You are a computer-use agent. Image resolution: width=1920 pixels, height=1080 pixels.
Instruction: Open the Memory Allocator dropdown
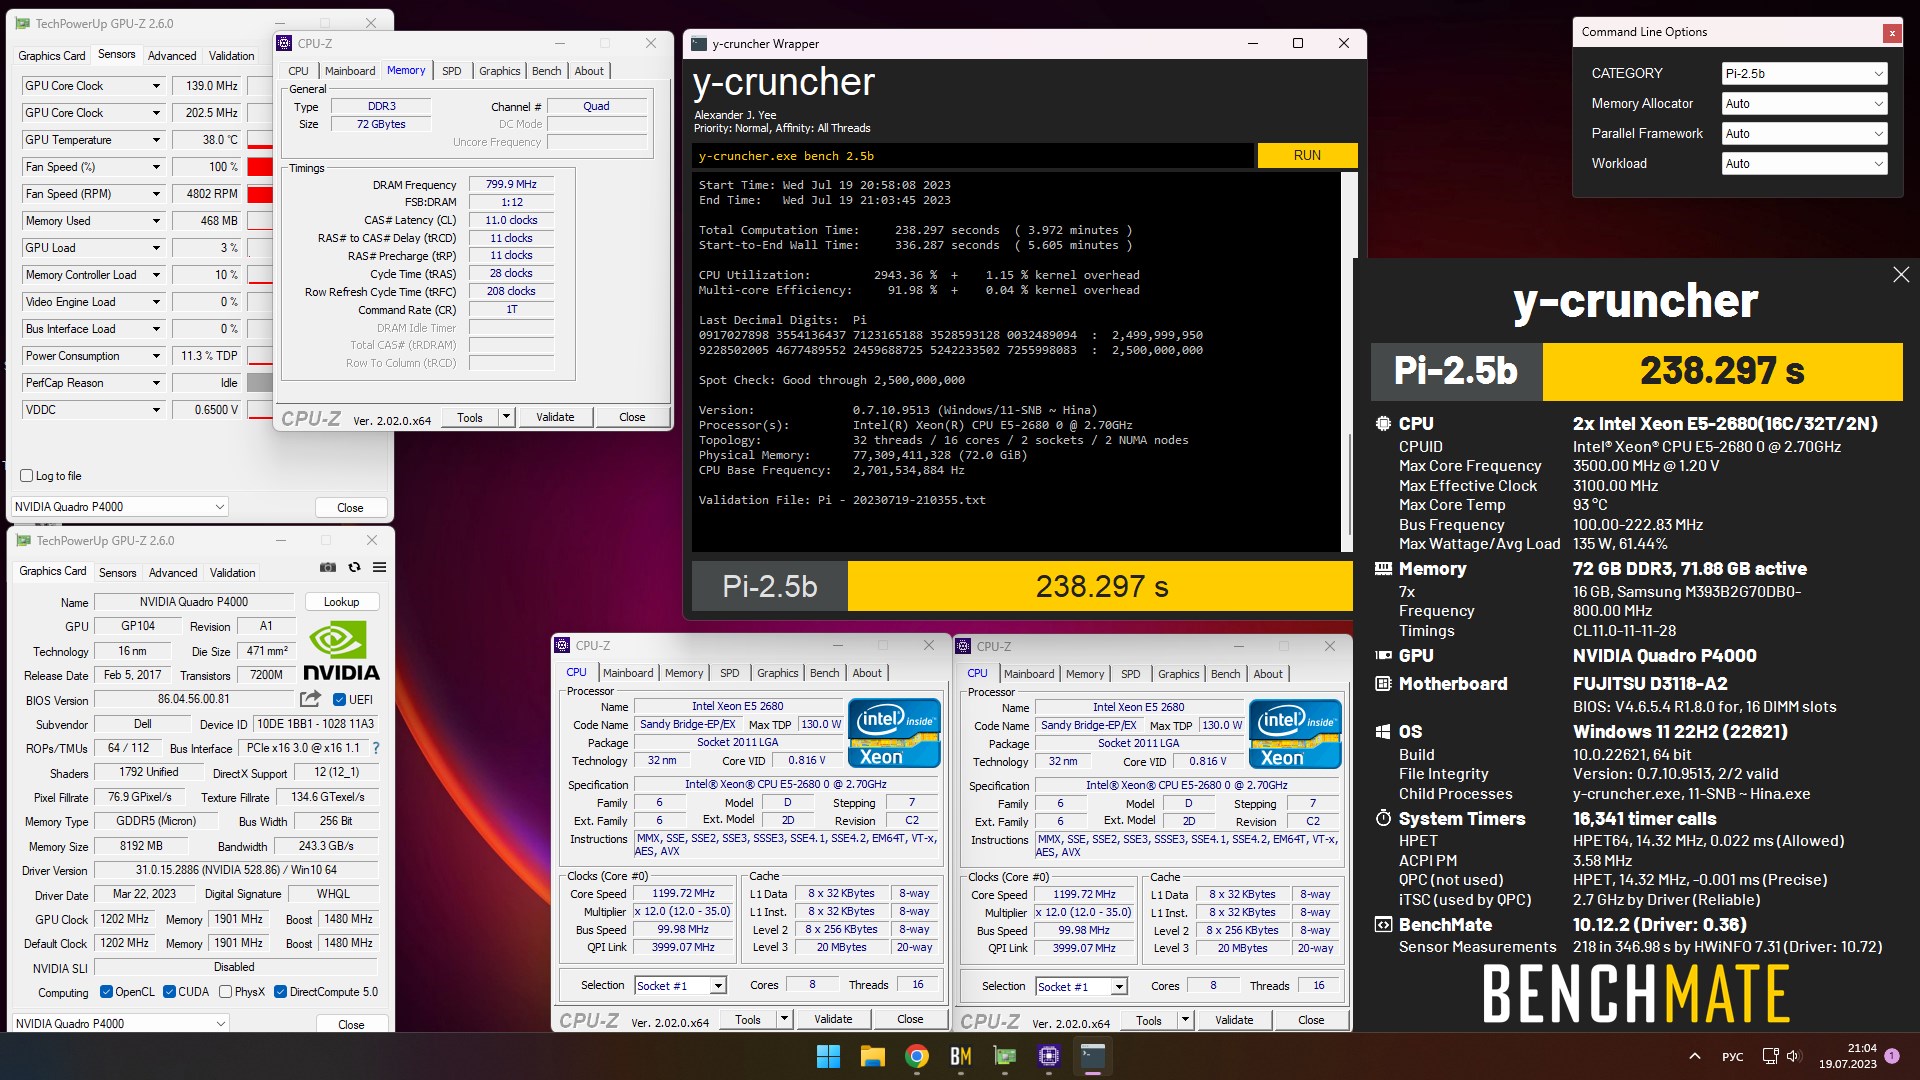click(x=1804, y=104)
